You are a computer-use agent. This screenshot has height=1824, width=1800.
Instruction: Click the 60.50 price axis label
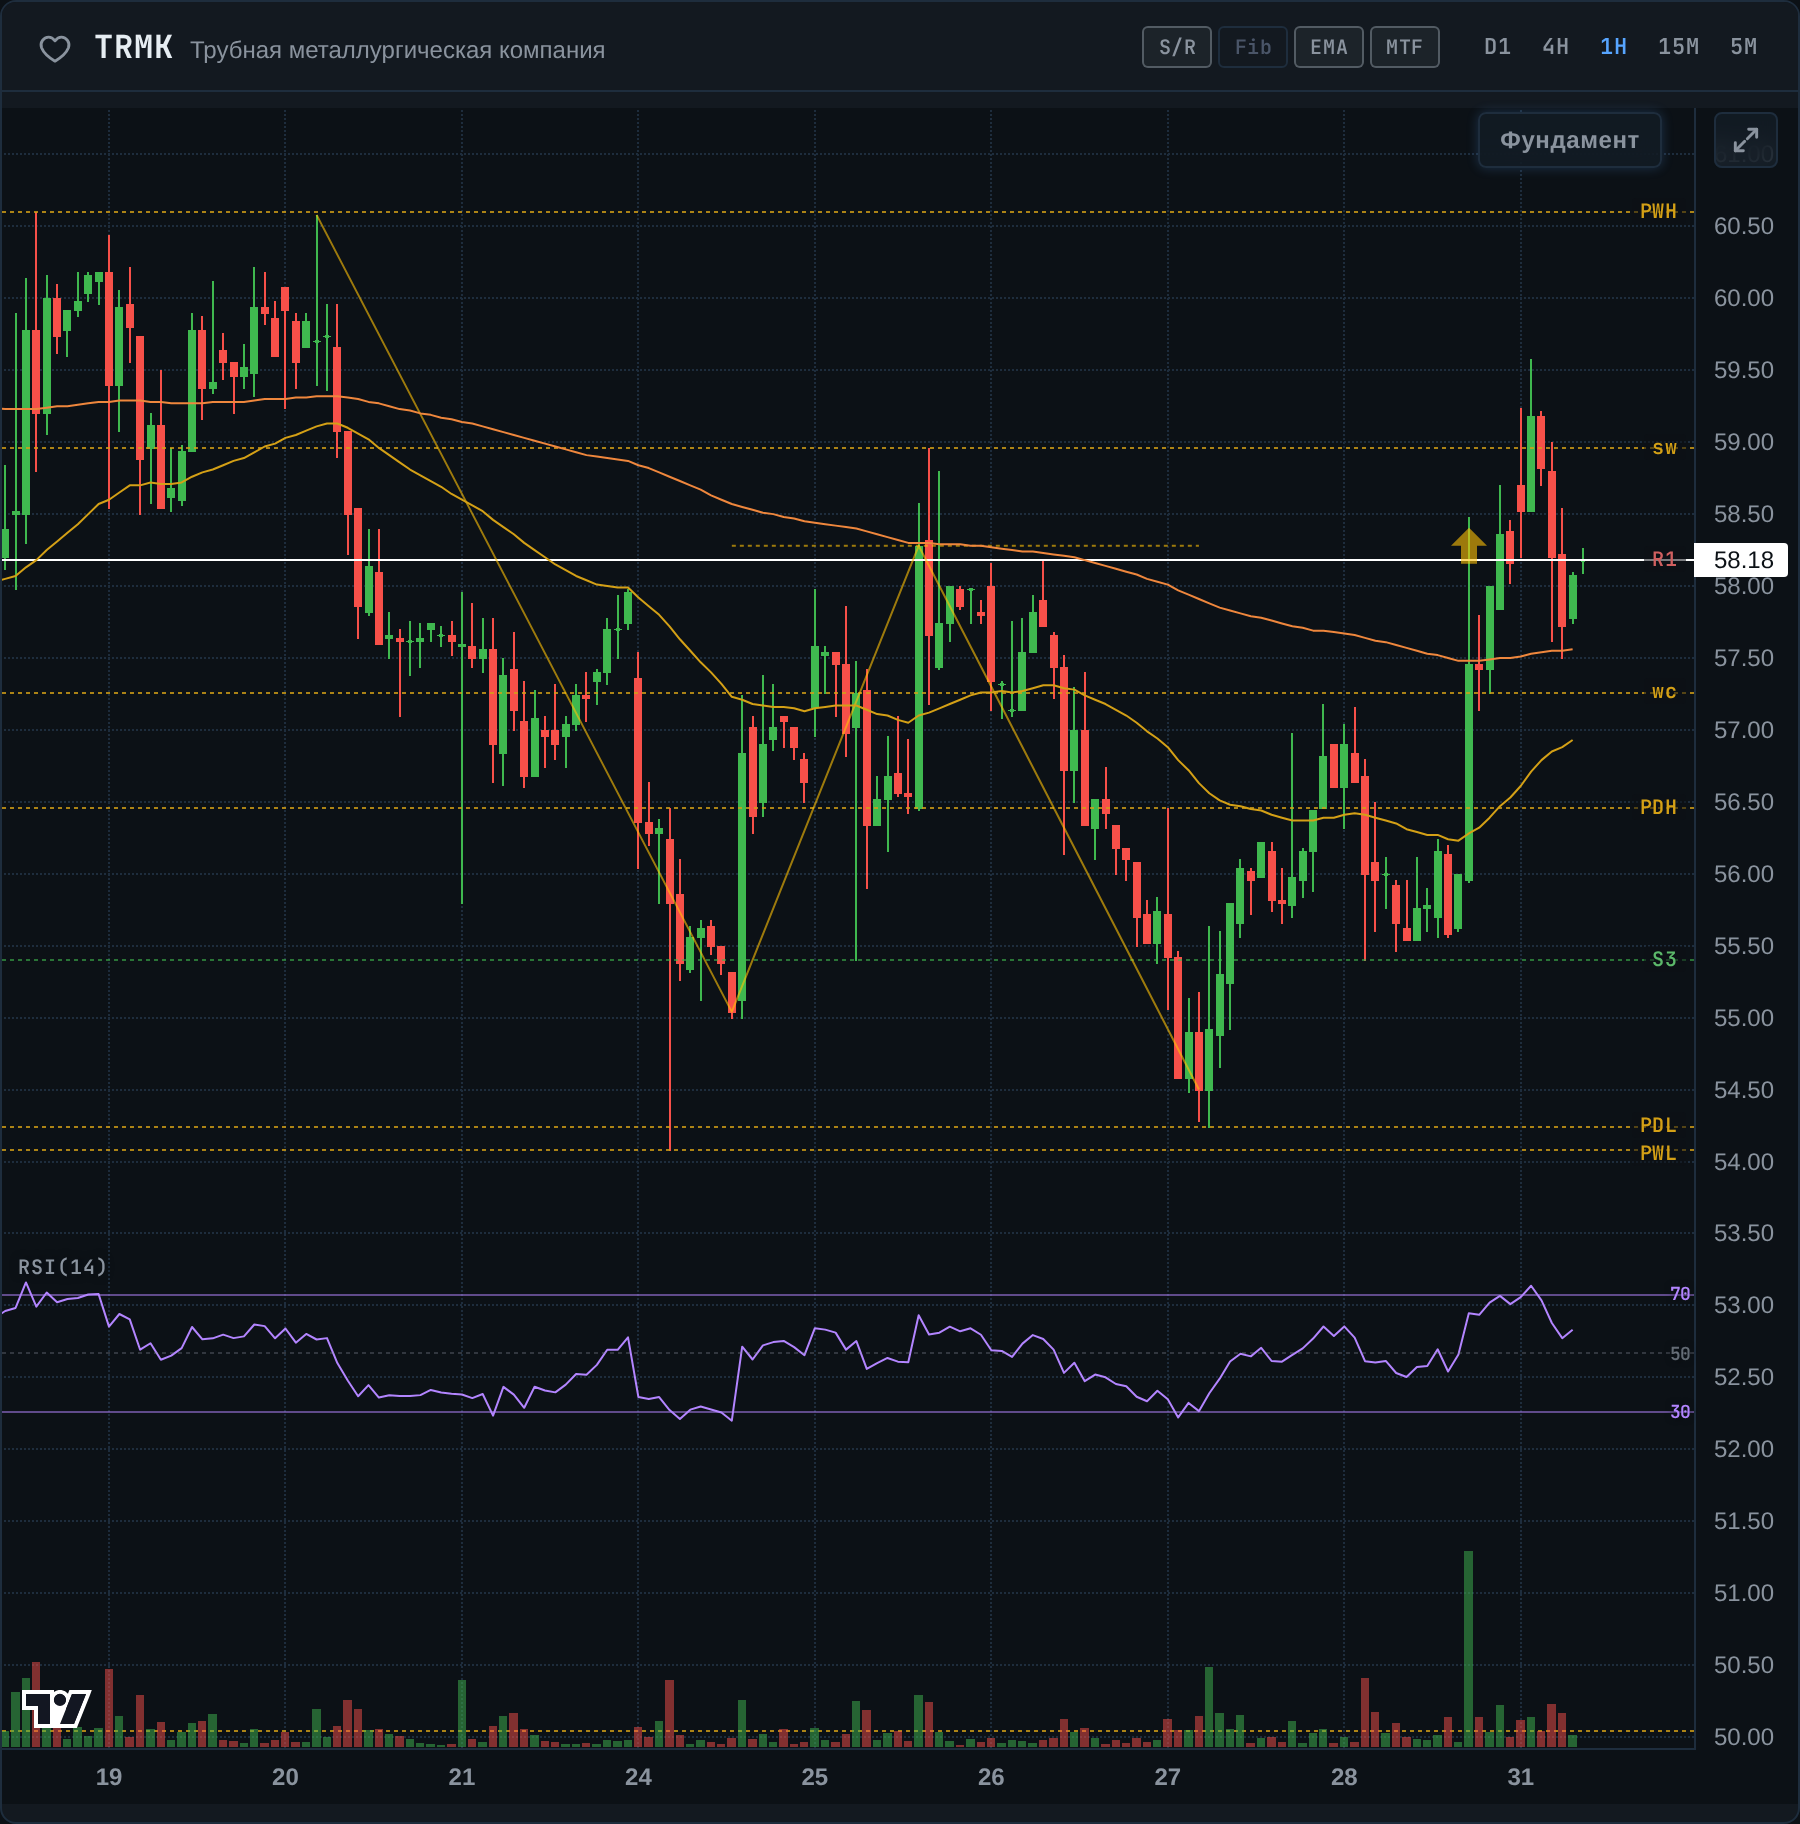[1743, 226]
